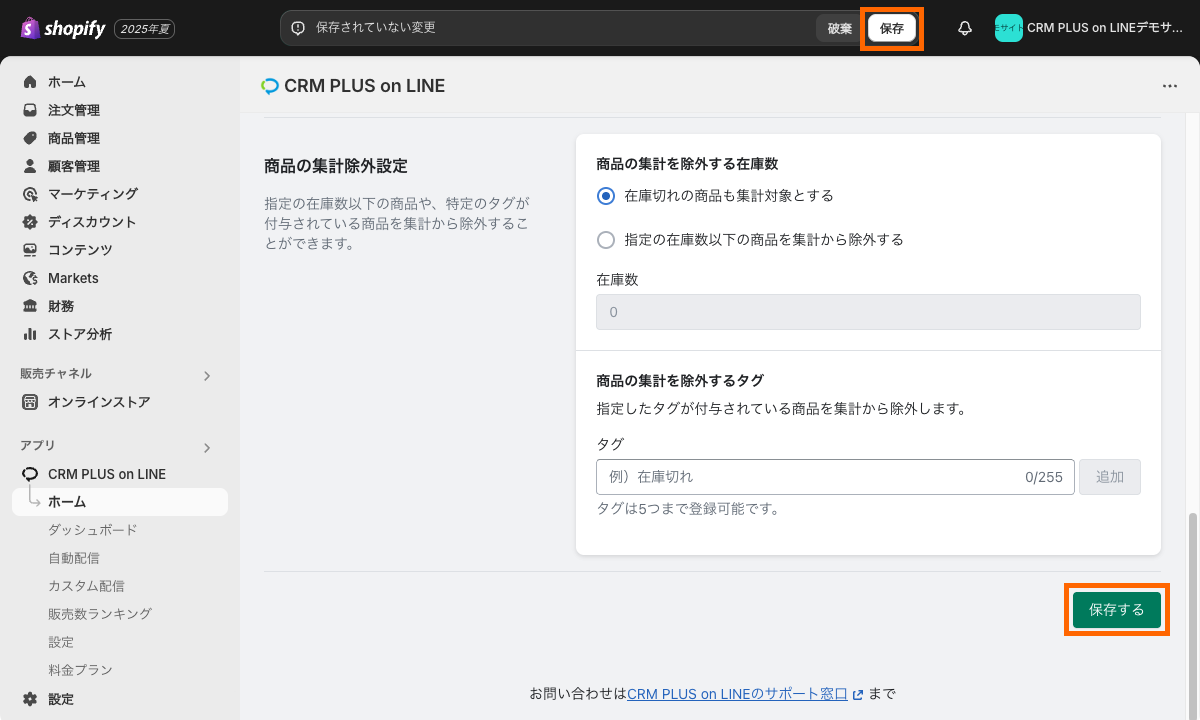The width and height of the screenshot is (1200, 720).
Task: Click the 商品の集計除外設定 heading
Action: tap(336, 165)
